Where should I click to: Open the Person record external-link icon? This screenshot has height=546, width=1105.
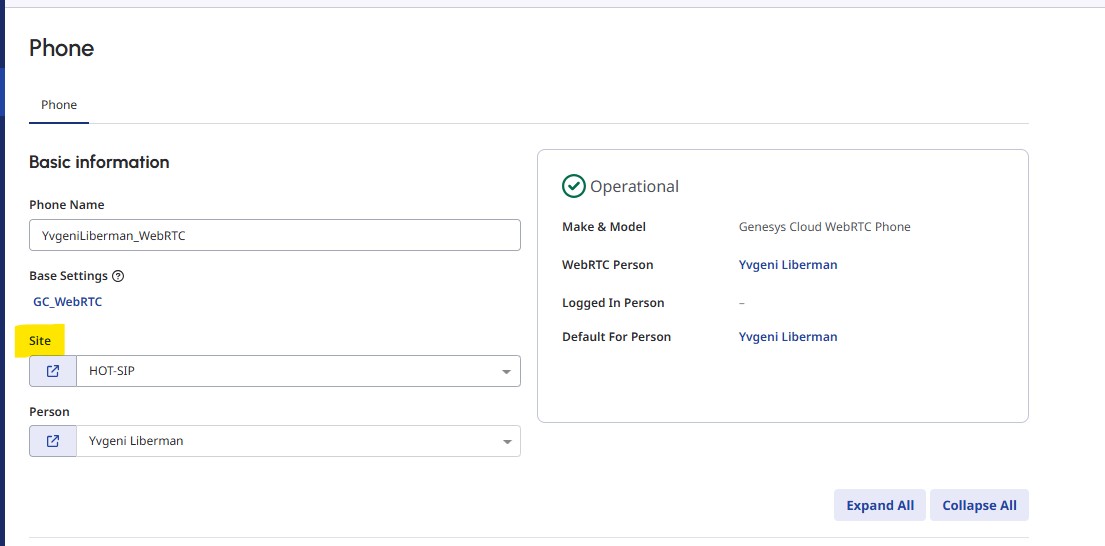[x=53, y=441]
